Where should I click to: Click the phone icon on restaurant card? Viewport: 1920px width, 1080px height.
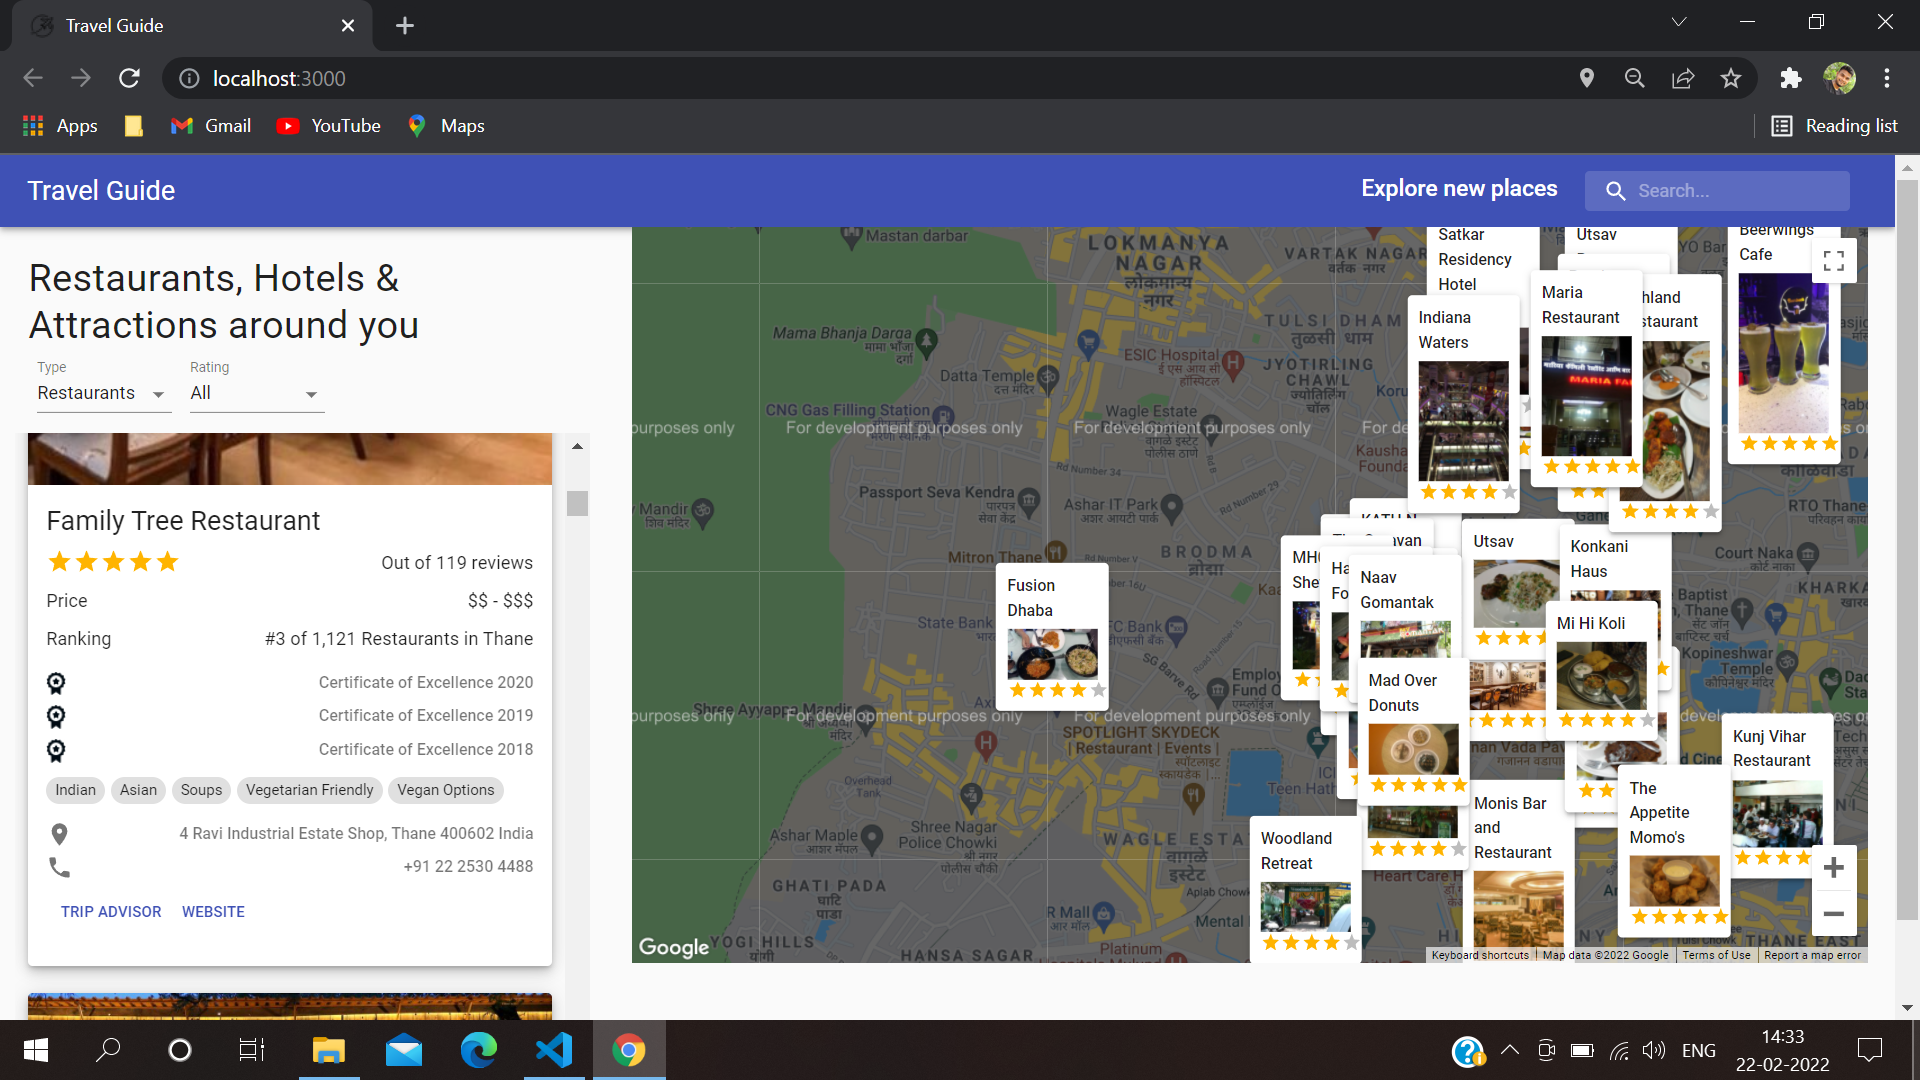point(59,867)
